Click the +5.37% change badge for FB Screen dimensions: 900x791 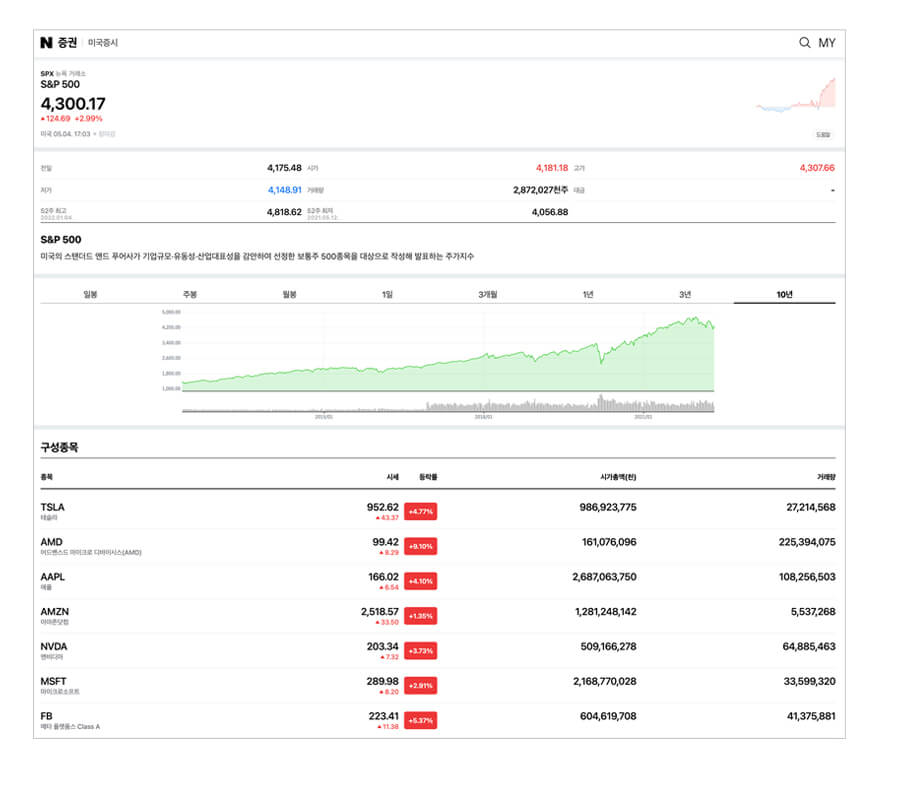point(421,721)
